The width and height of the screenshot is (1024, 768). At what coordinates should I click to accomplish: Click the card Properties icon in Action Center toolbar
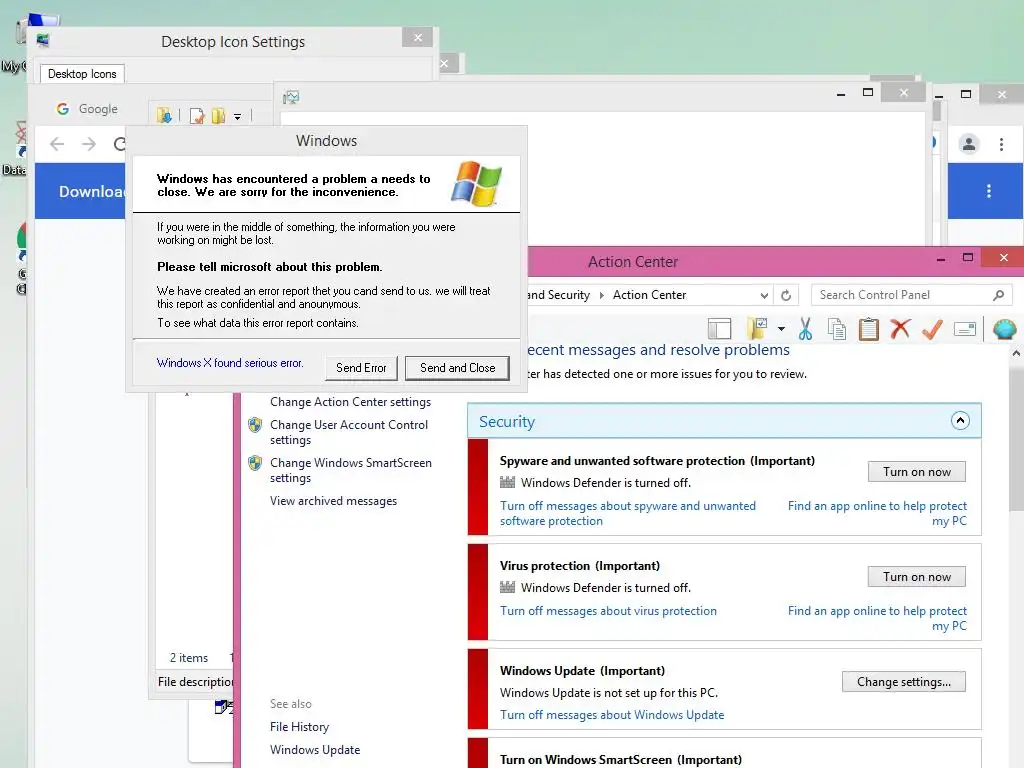(965, 329)
